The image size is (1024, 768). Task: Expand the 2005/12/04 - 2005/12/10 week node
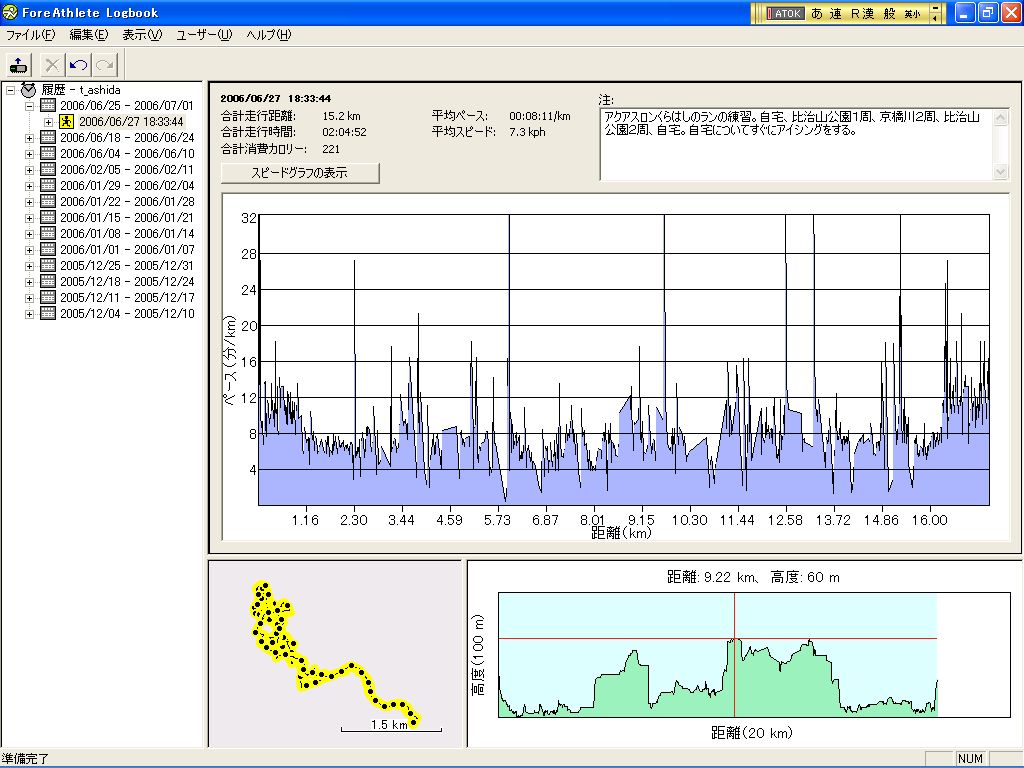(29, 313)
